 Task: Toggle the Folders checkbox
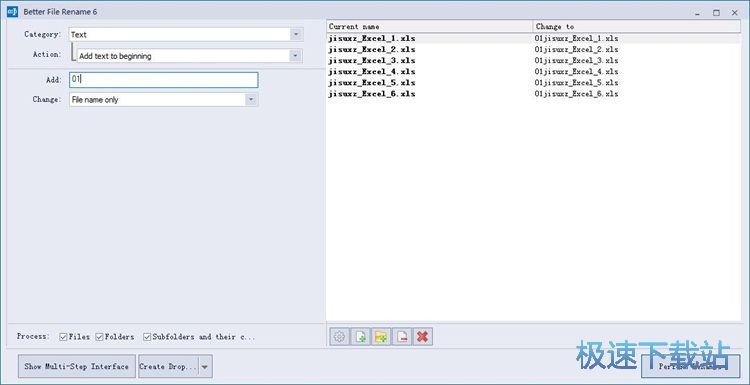pyautogui.click(x=99, y=337)
